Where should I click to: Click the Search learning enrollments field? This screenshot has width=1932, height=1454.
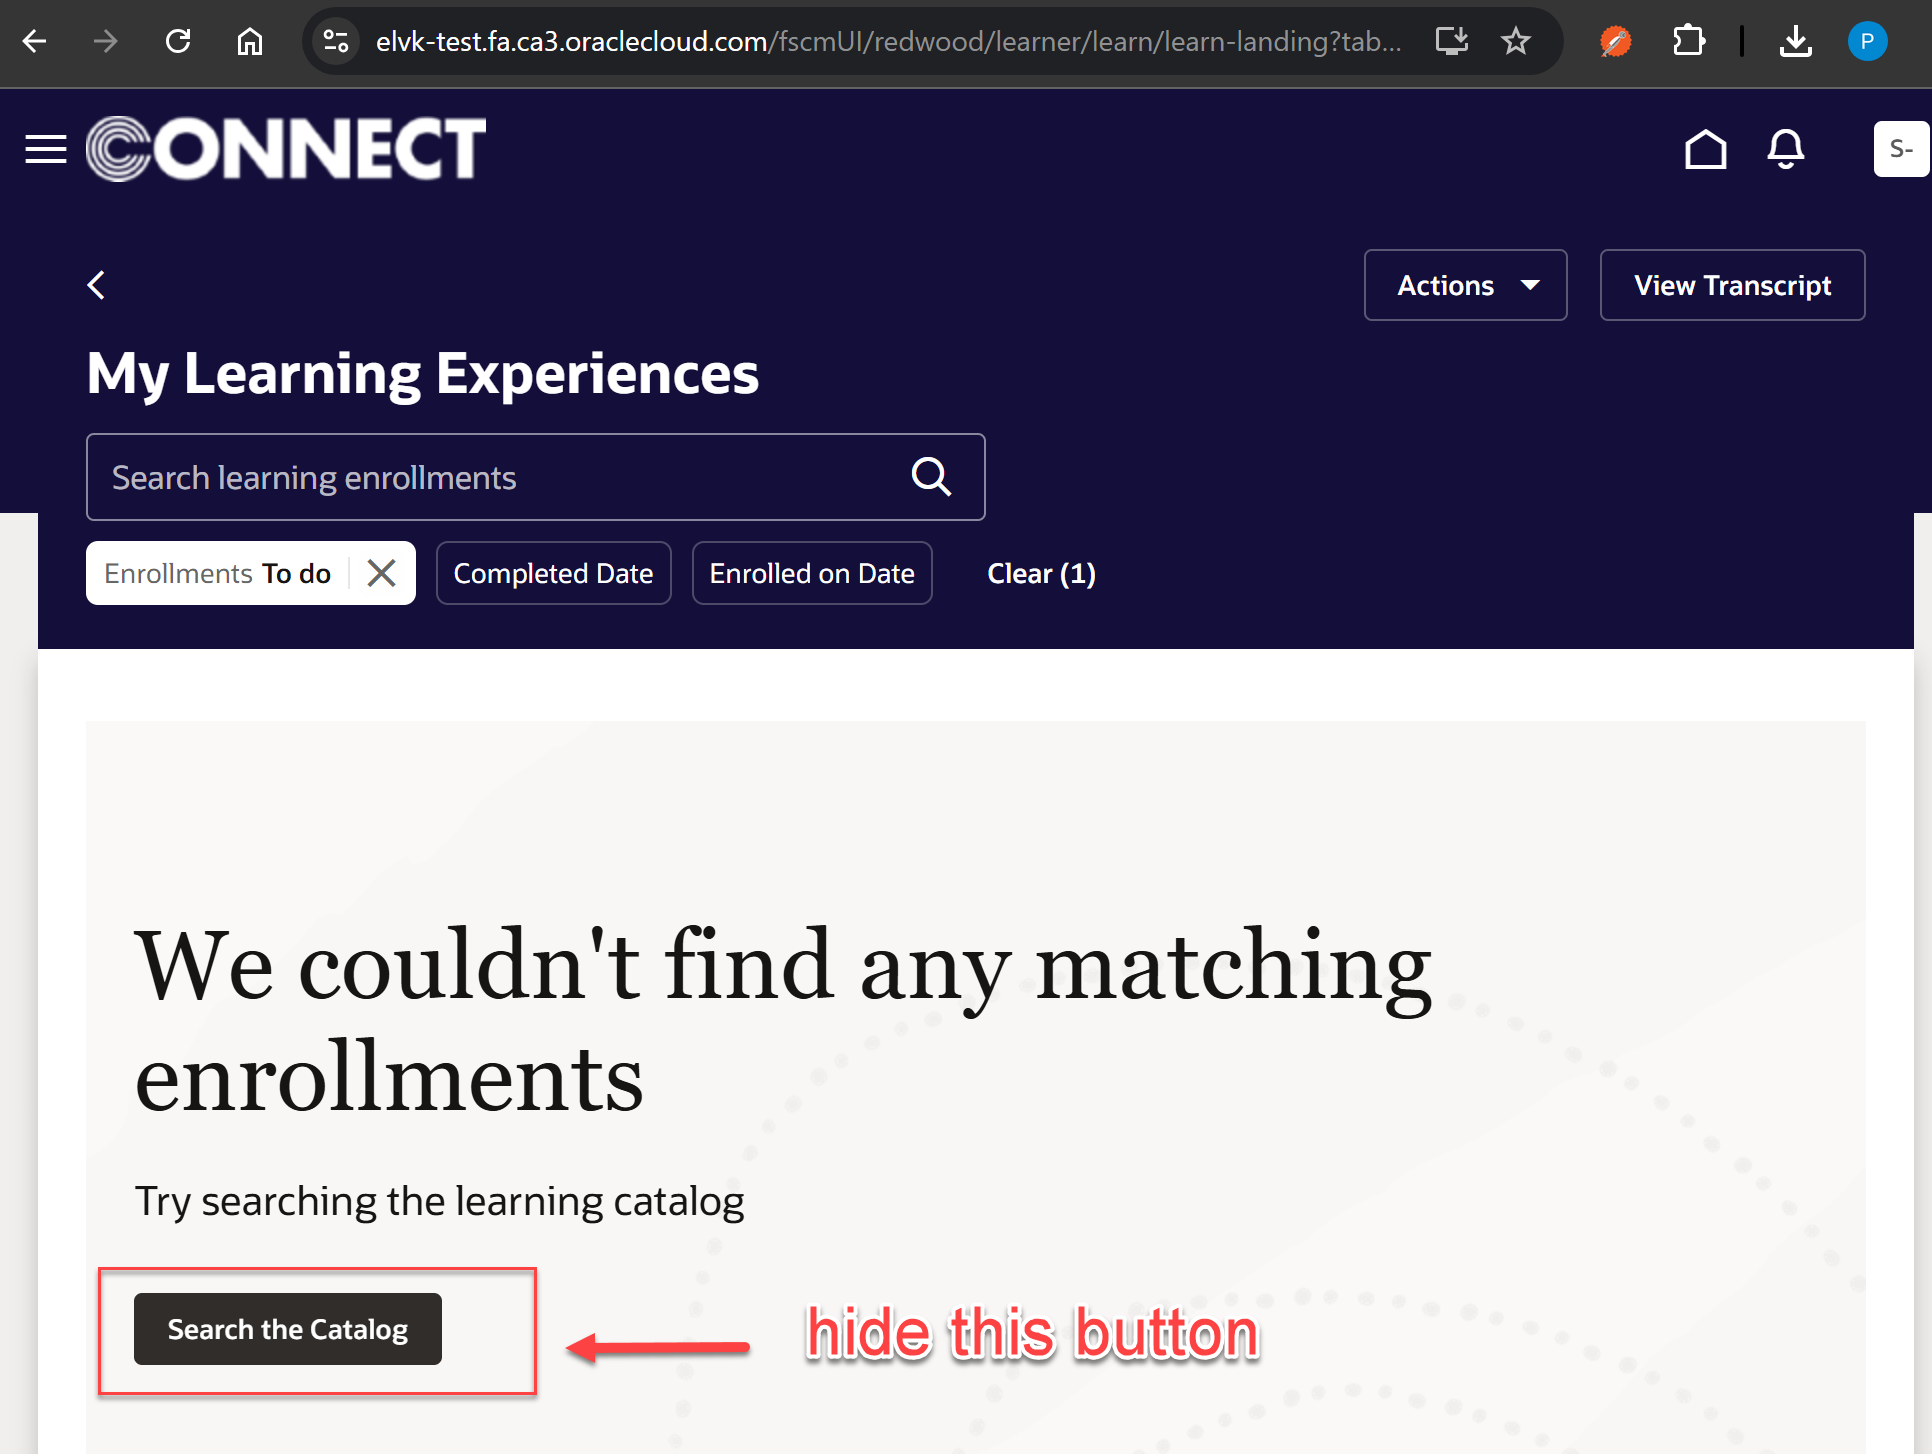click(x=450, y=477)
